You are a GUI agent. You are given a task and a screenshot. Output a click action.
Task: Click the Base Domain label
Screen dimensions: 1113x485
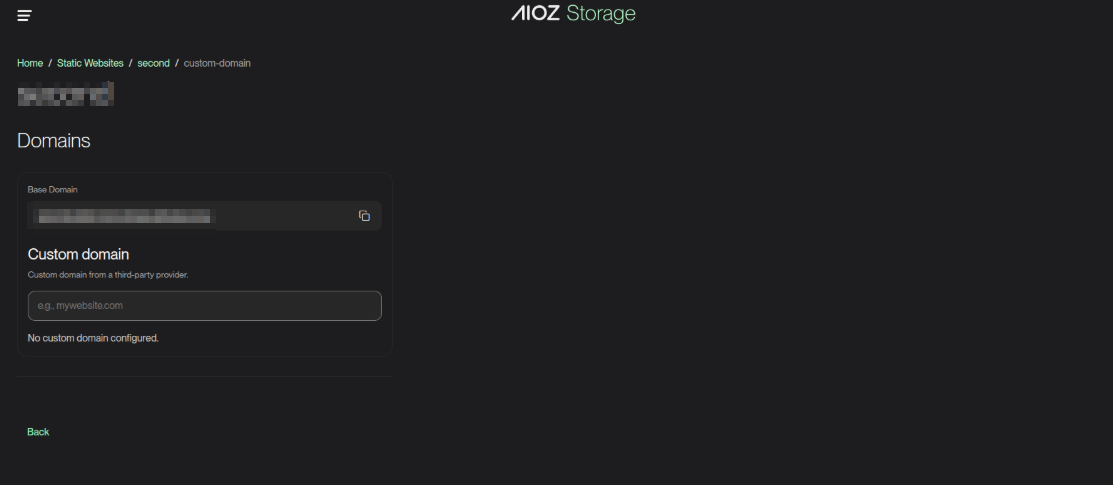pyautogui.click(x=53, y=189)
